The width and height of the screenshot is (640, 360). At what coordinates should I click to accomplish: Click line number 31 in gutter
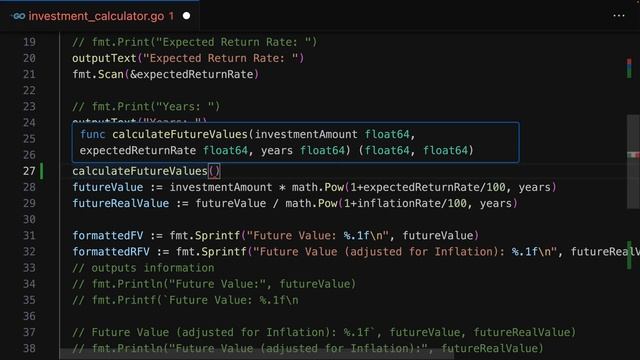[29, 236]
